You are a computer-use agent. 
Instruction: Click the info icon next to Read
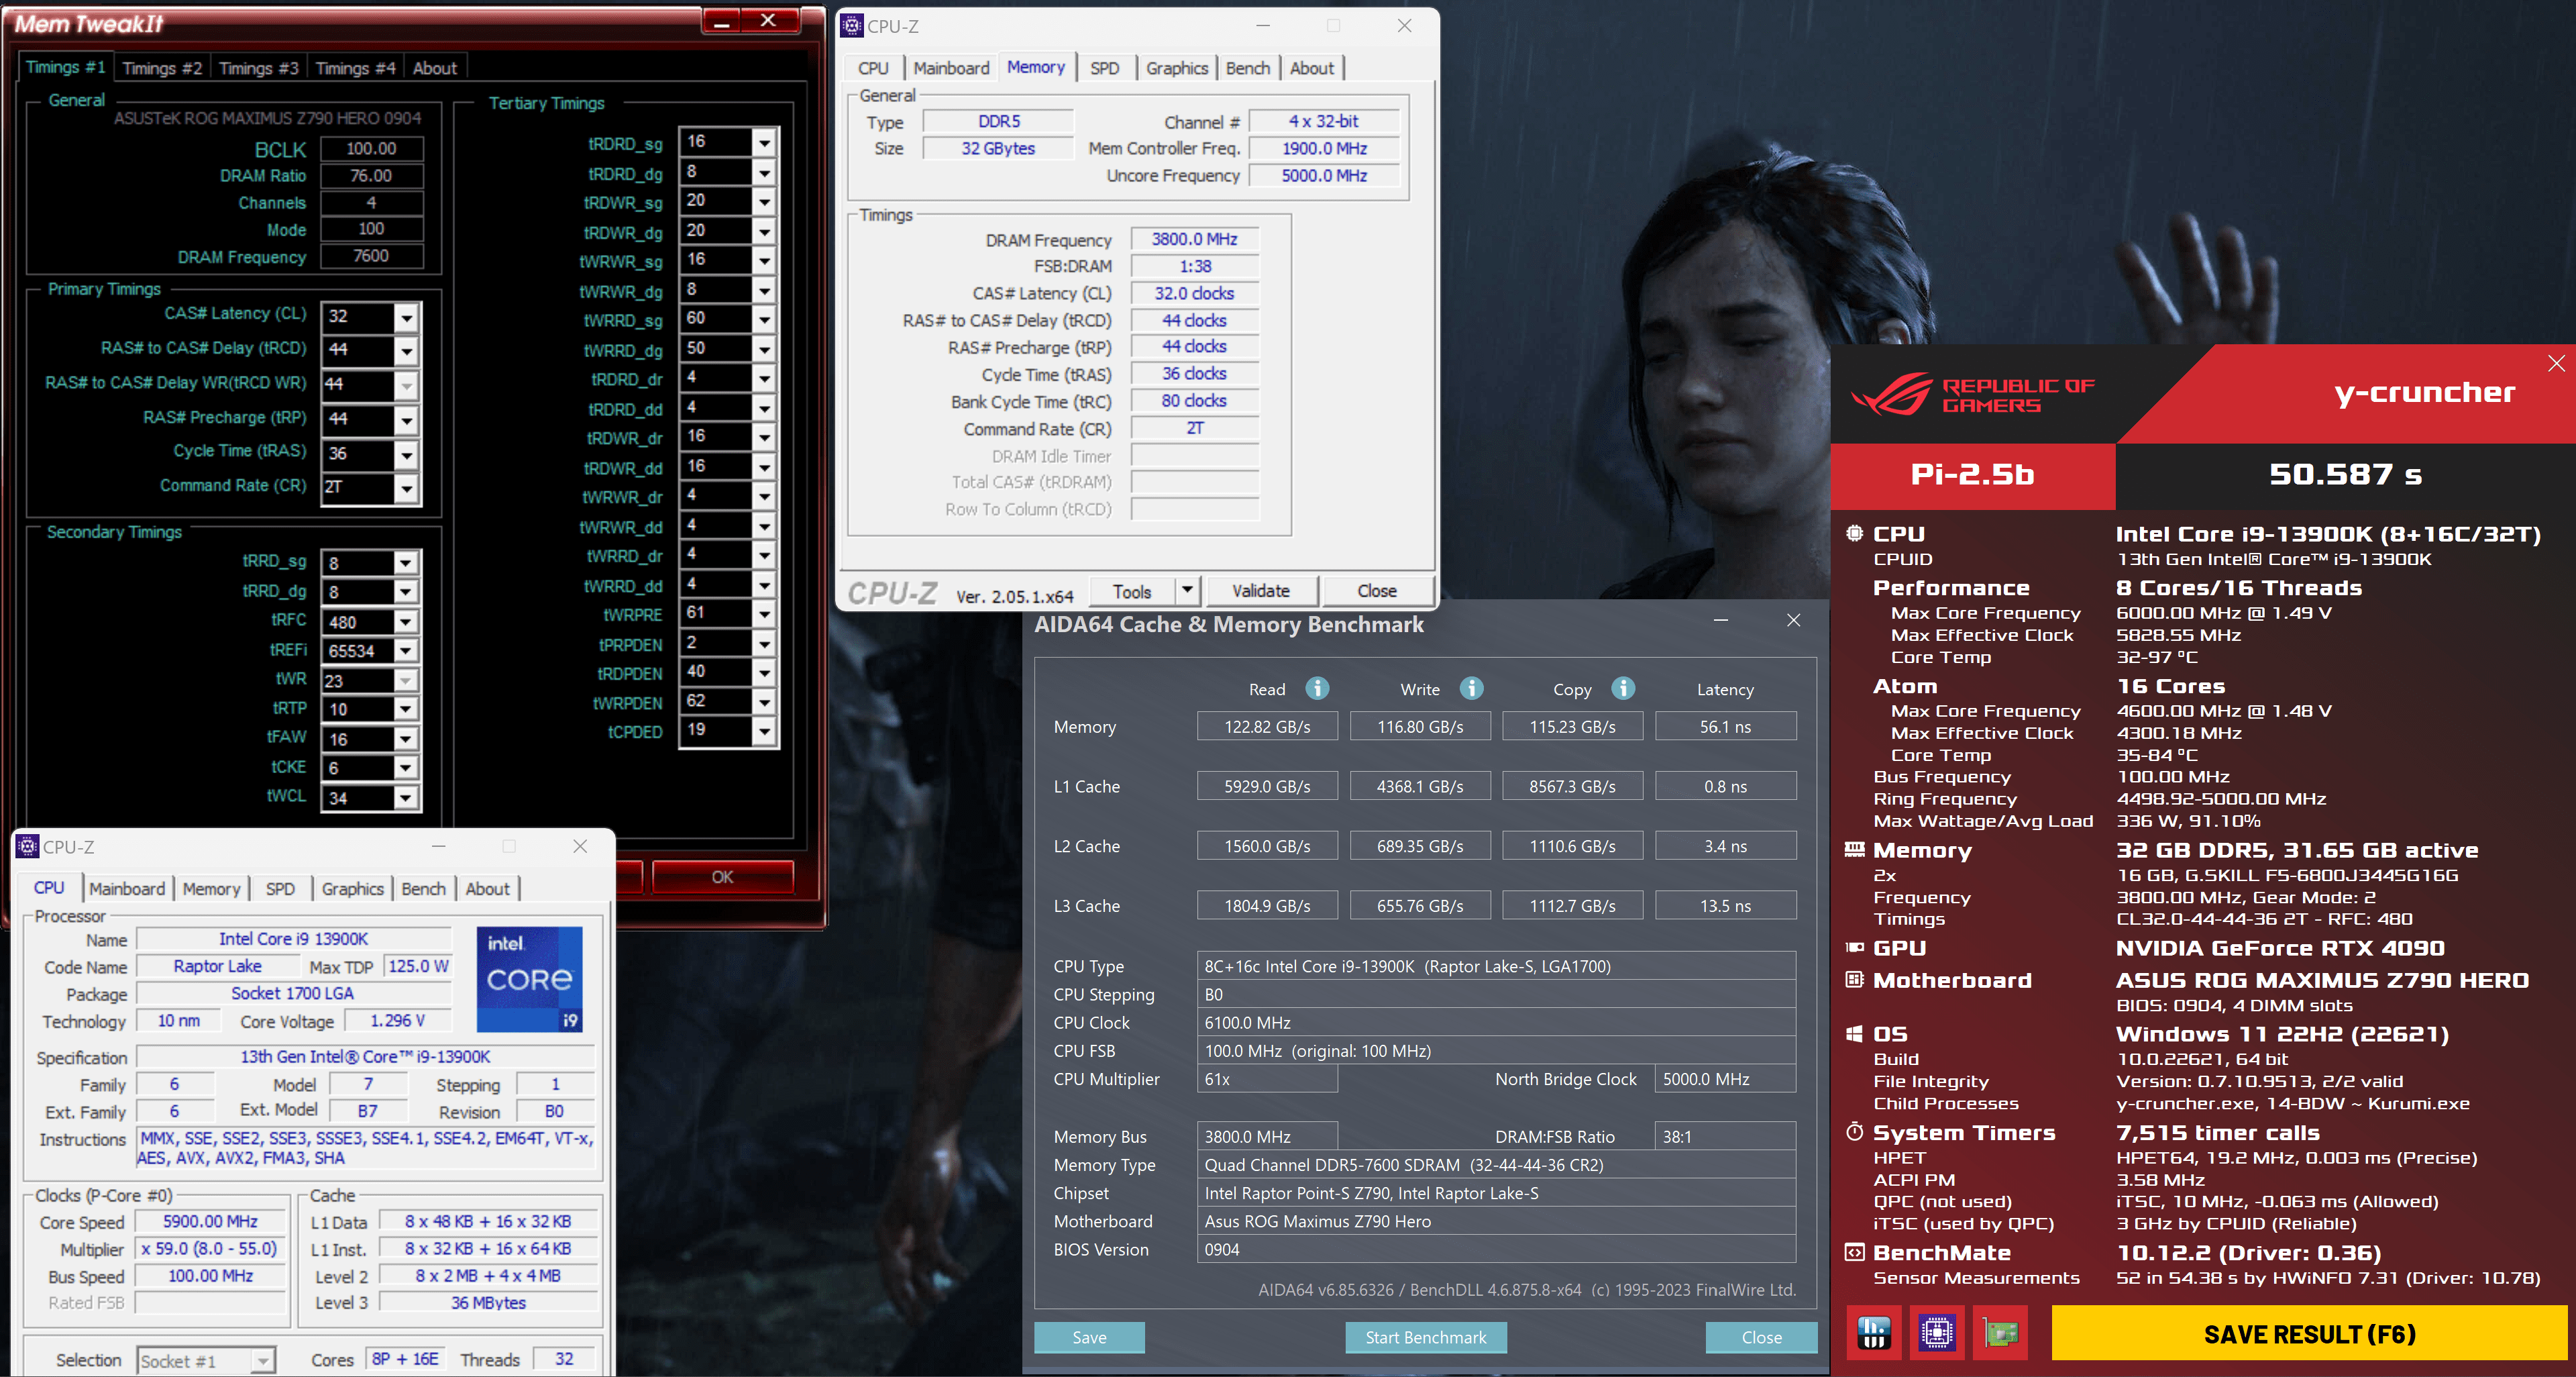click(1317, 688)
